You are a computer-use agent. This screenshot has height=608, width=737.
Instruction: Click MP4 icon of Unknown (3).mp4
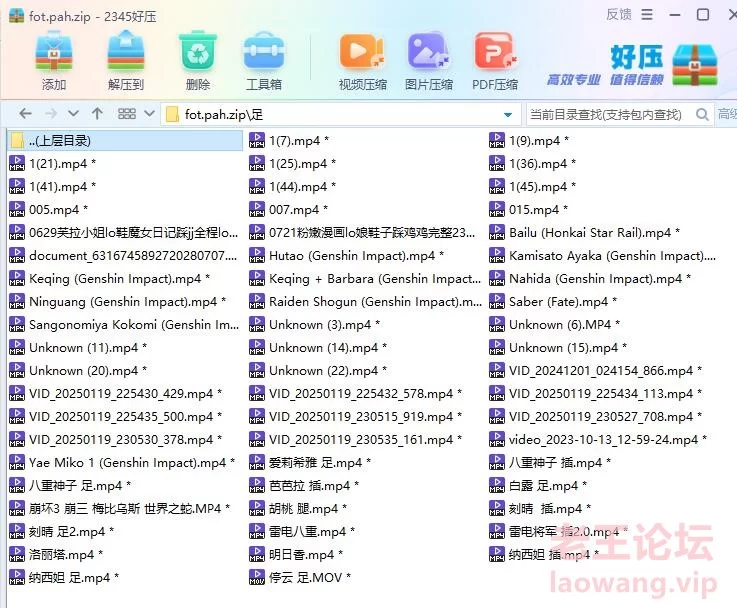point(257,325)
